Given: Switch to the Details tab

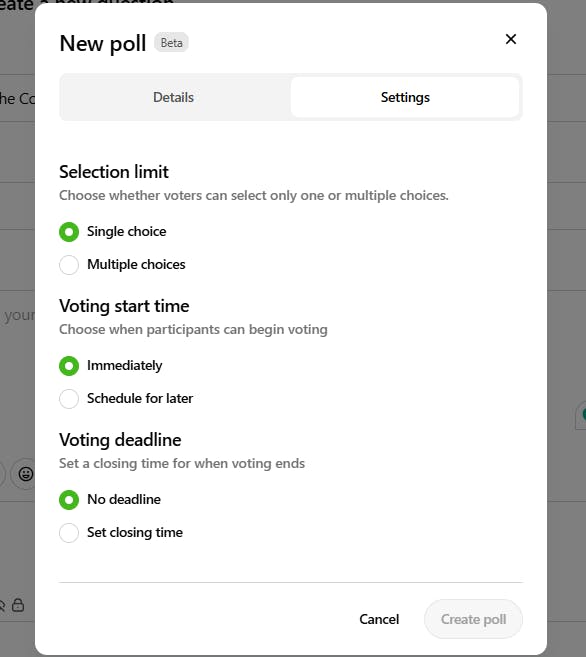Looking at the screenshot, I should click(x=173, y=97).
